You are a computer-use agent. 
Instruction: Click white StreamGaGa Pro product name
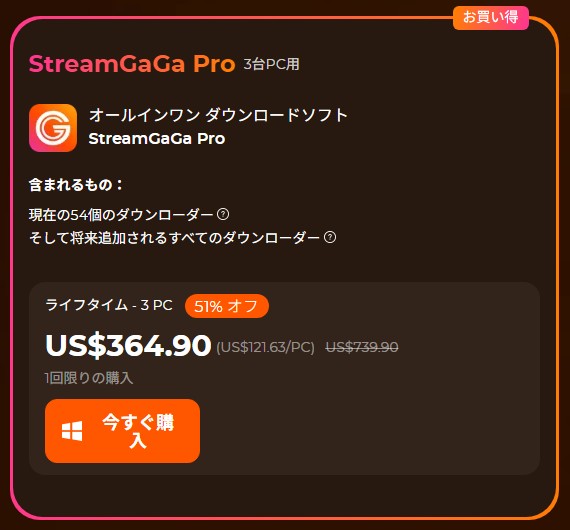[157, 138]
